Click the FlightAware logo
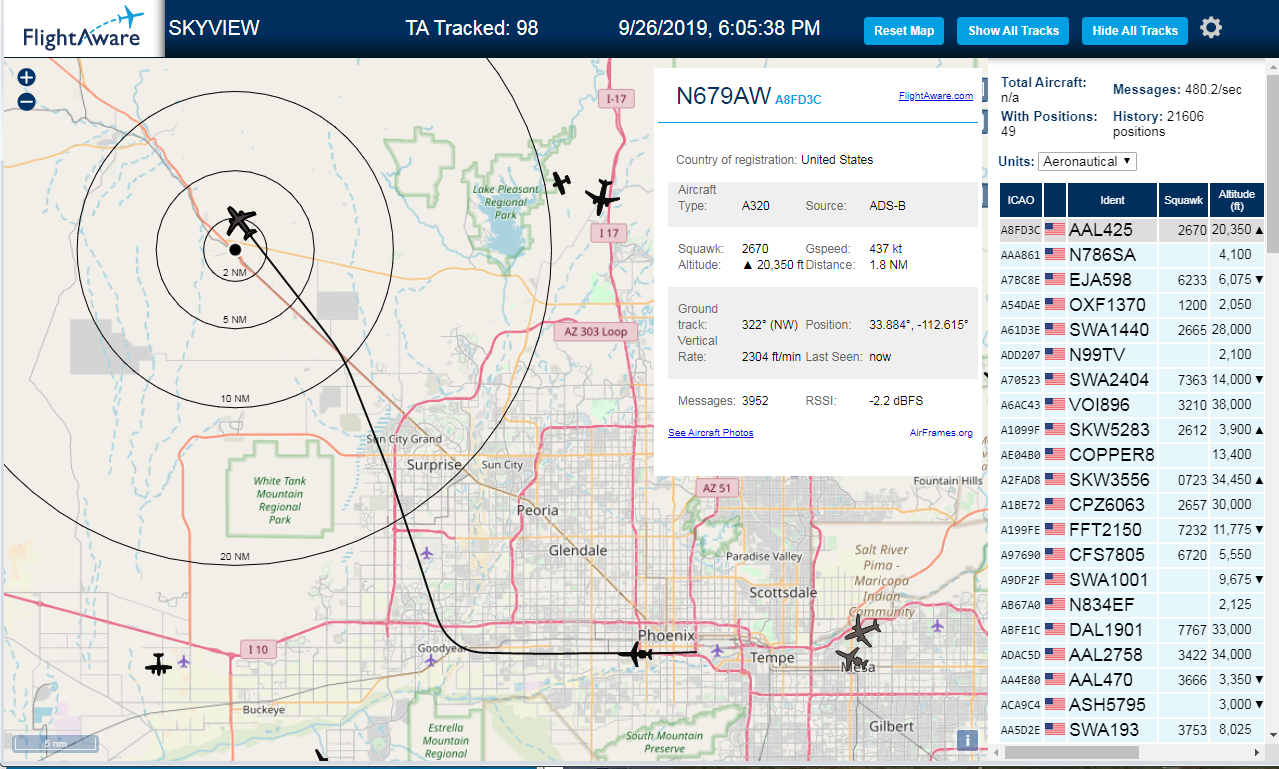Viewport: 1279px width, 769px height. click(x=82, y=30)
